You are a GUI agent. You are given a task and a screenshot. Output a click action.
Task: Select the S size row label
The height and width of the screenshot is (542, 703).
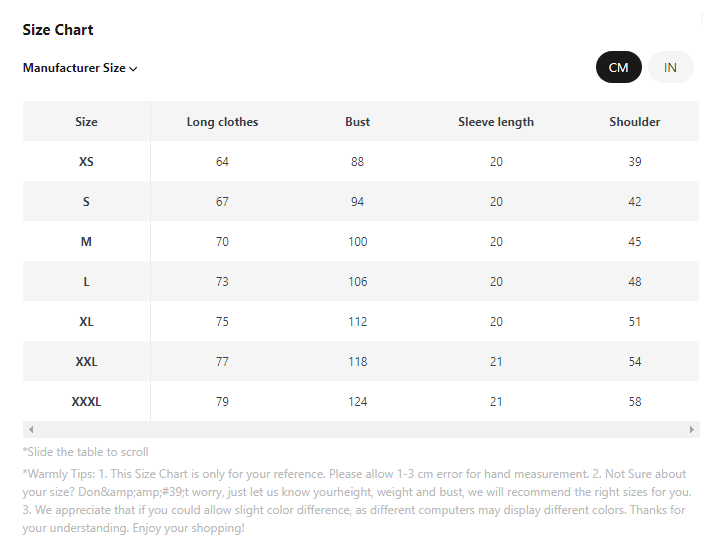click(x=86, y=201)
